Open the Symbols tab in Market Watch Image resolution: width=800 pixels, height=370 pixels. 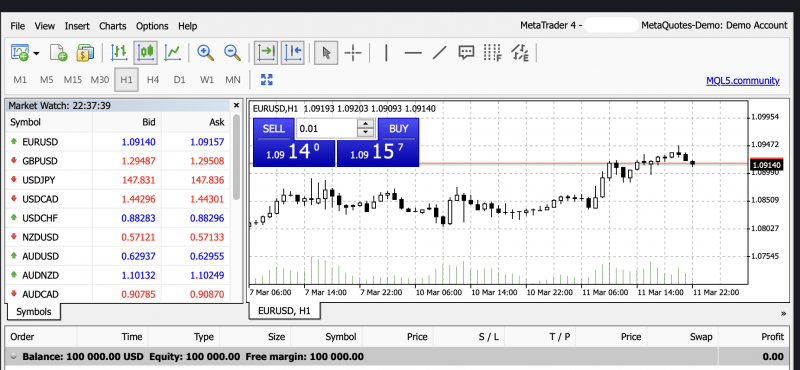[34, 311]
